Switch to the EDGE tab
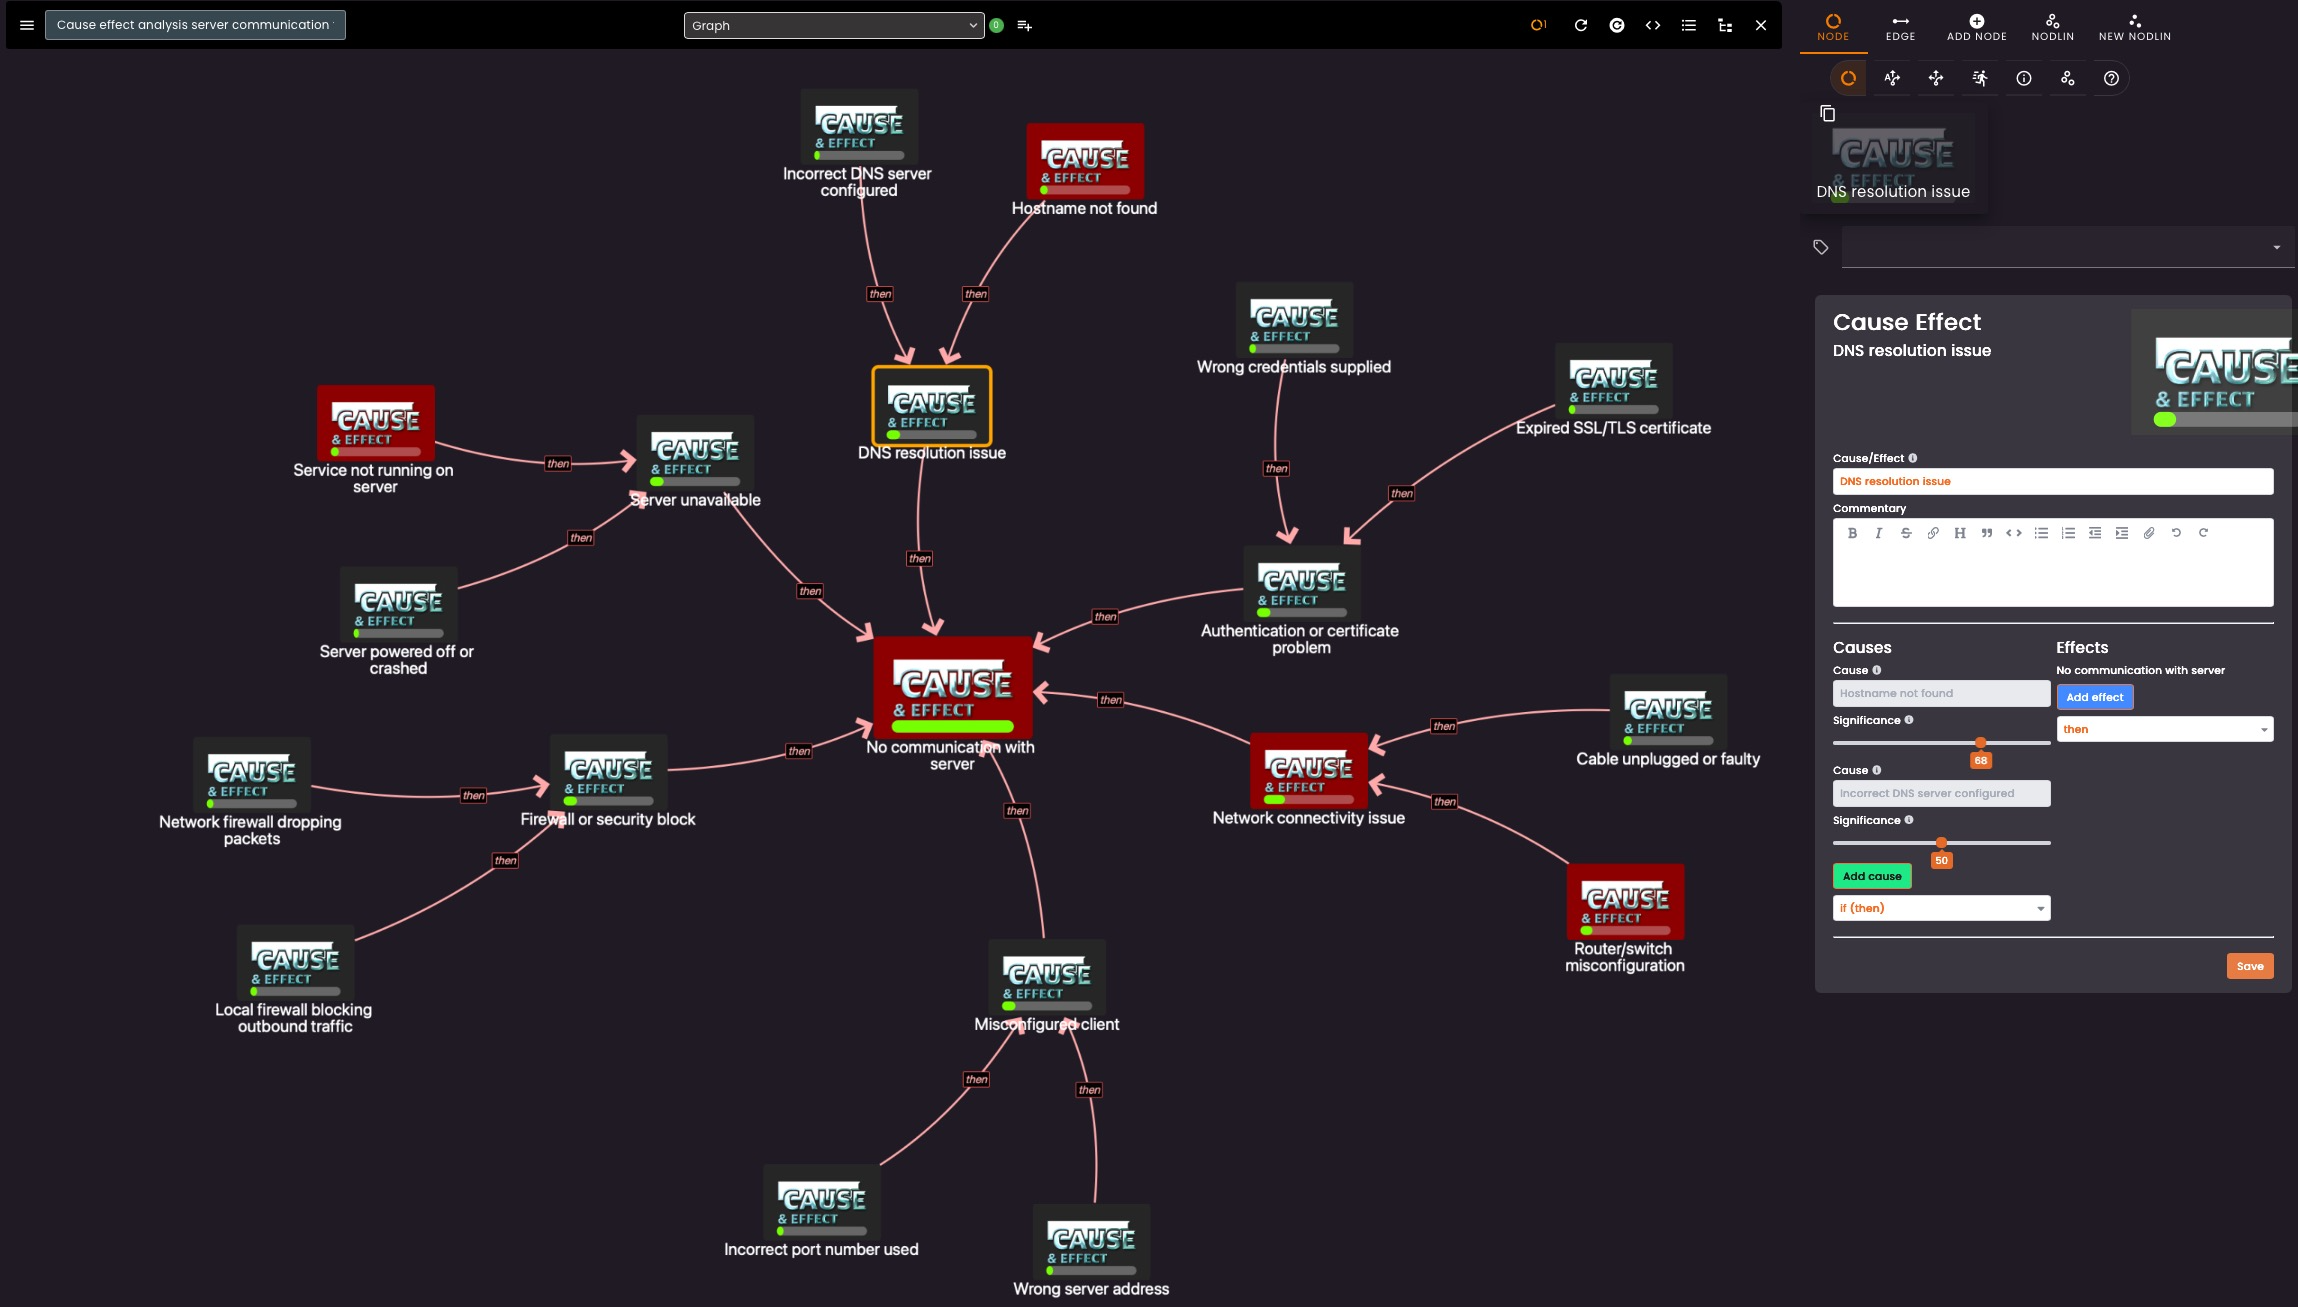Image resolution: width=2298 pixels, height=1307 pixels. coord(1900,27)
